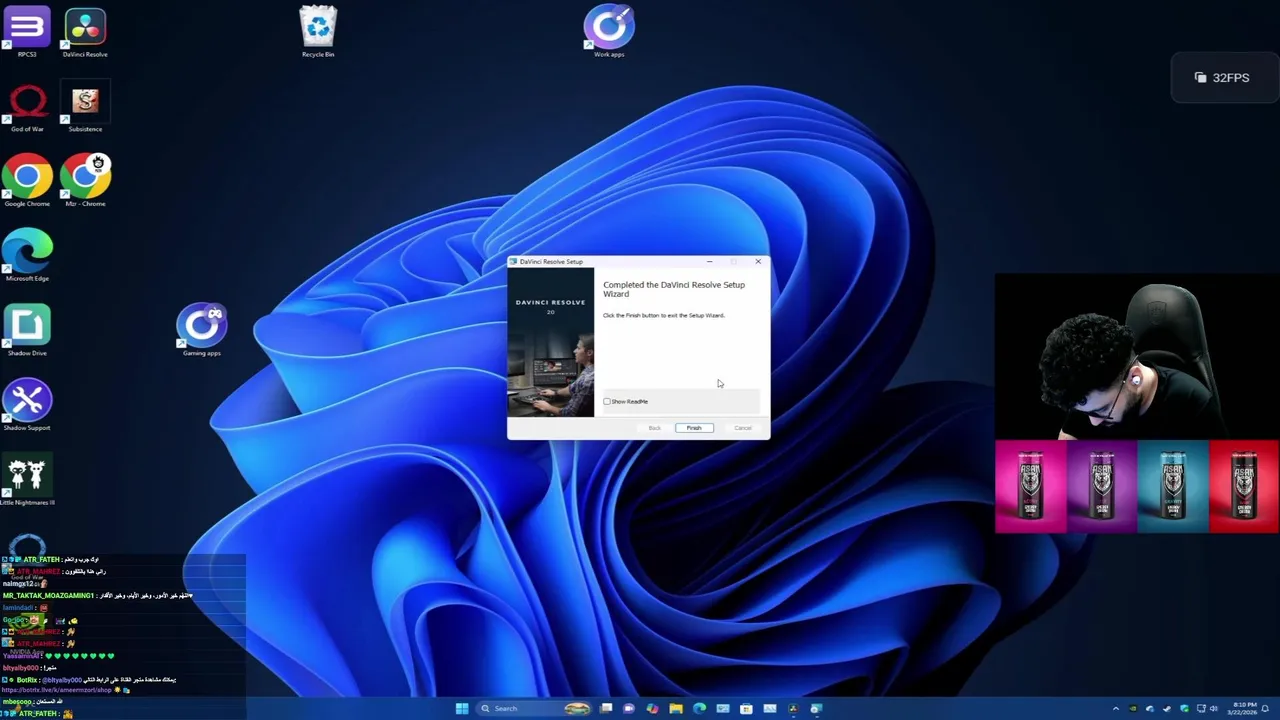Tick the Show ReadMe checkbox
This screenshot has width=1280, height=720.
607,401
